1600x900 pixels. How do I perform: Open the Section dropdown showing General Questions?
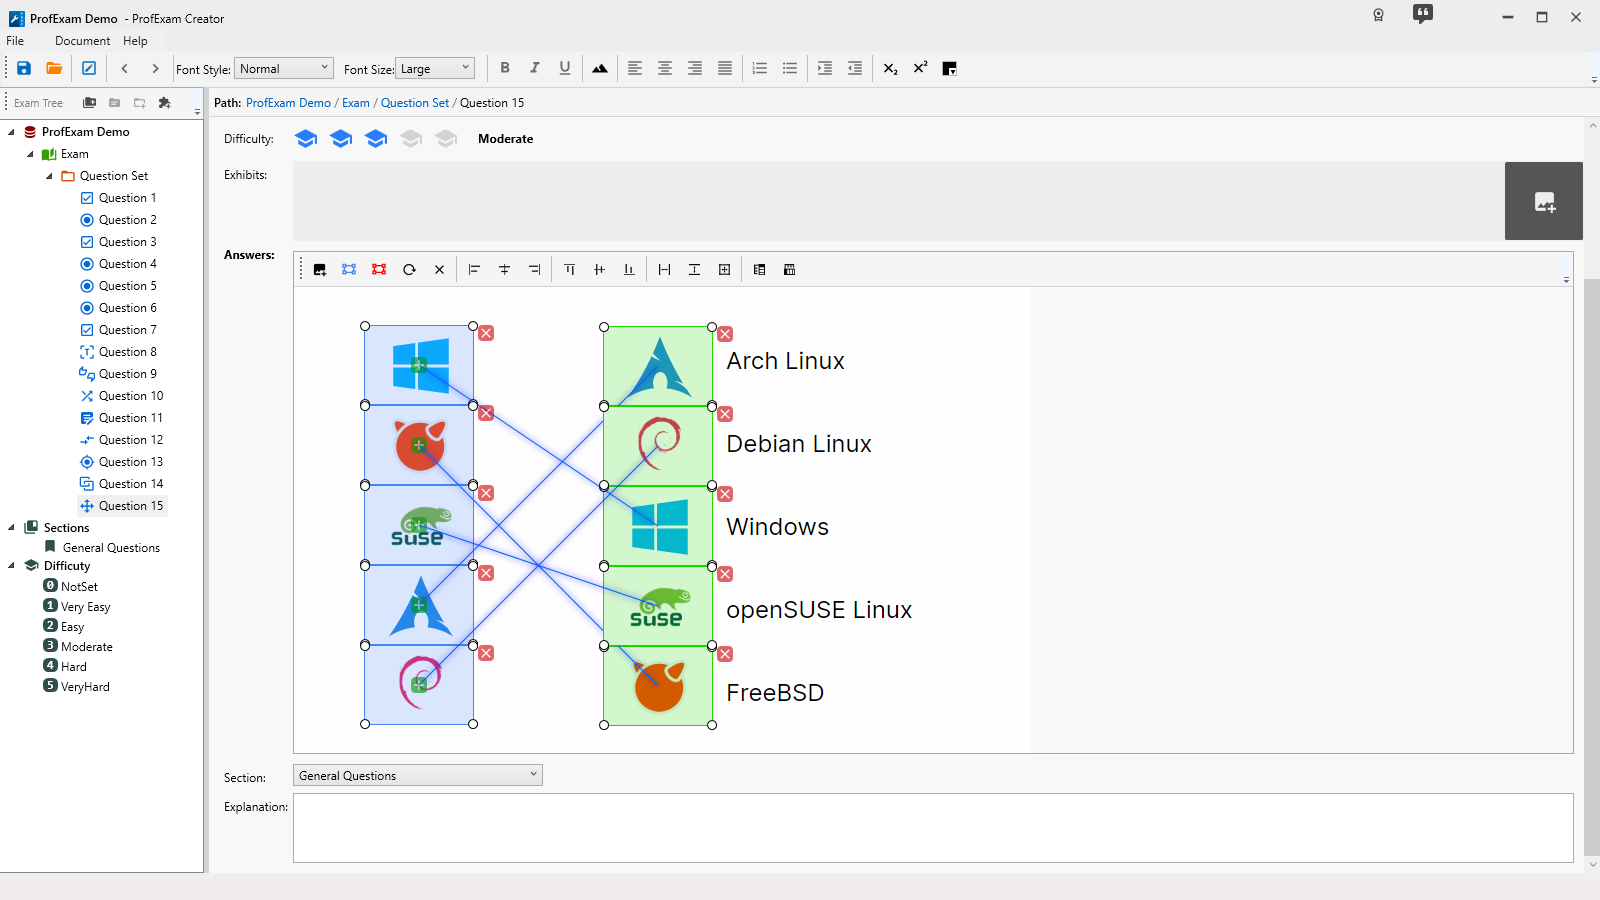click(417, 775)
